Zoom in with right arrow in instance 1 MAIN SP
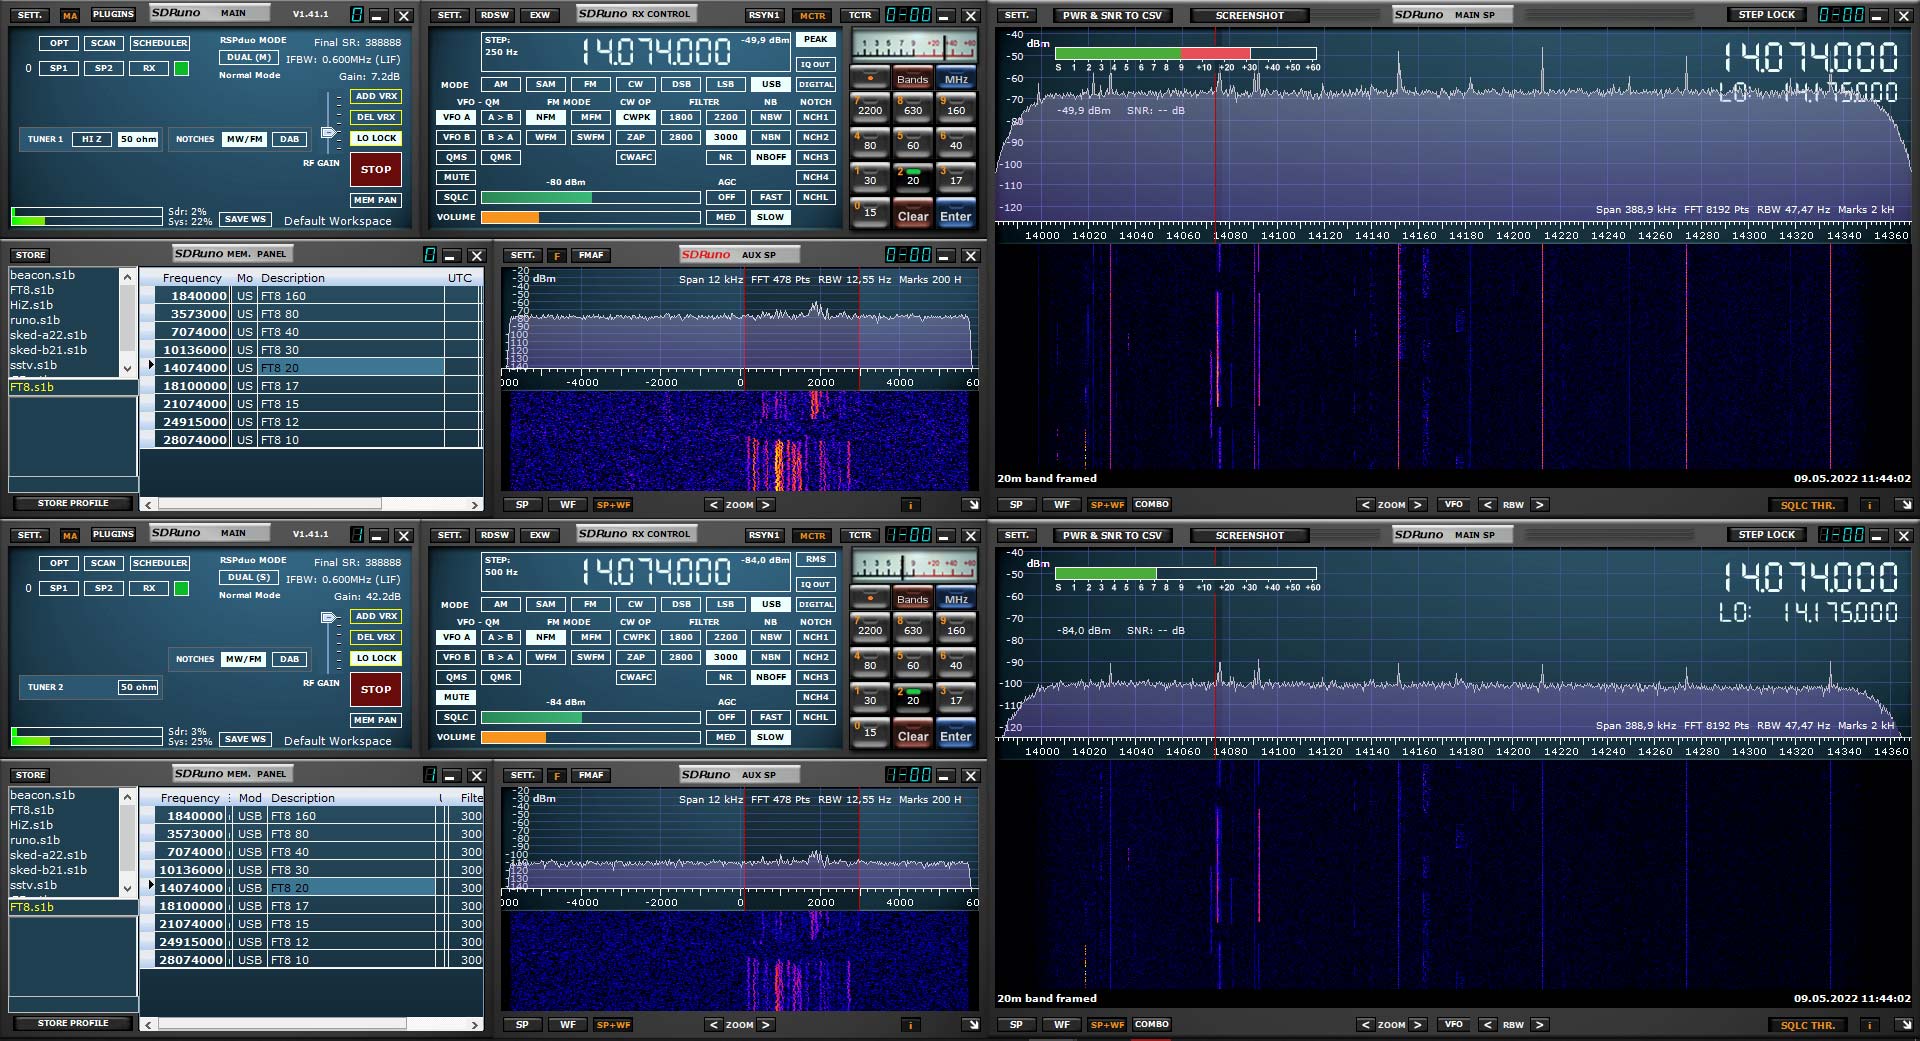Screen dimensions: 1920x1041 (x=1417, y=1025)
